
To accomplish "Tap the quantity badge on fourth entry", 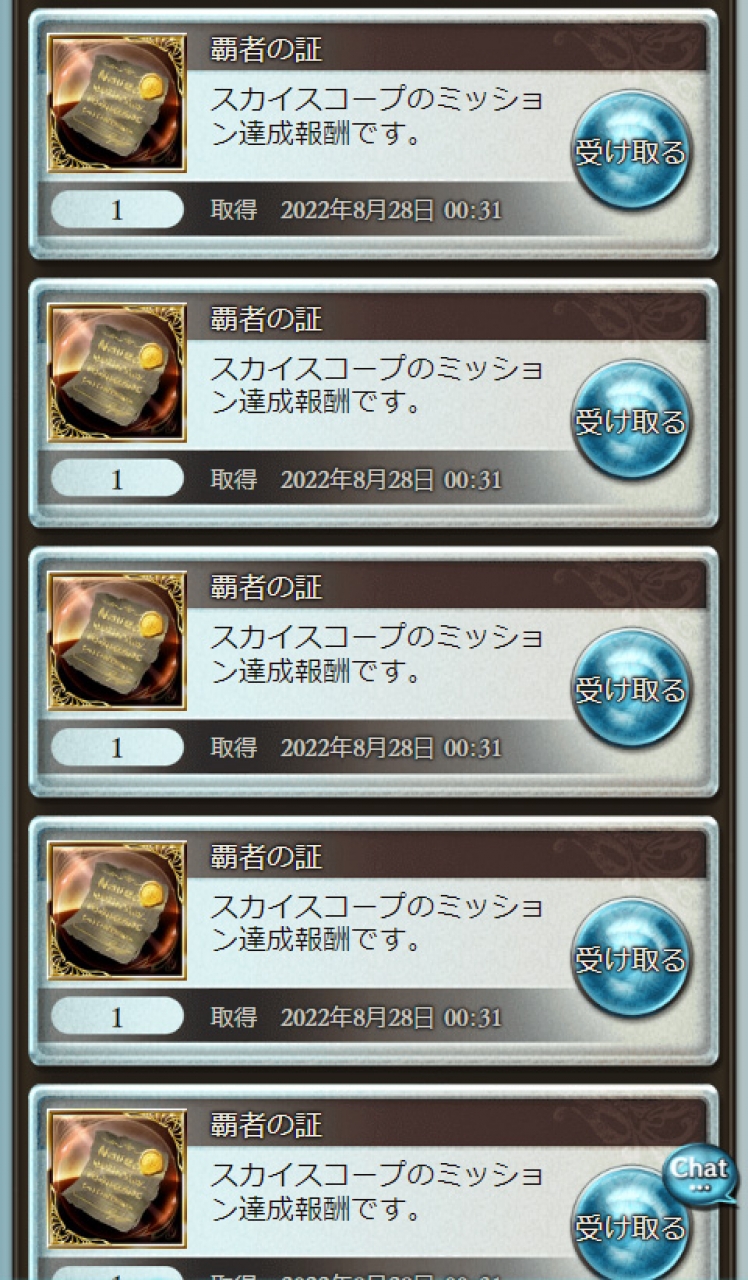I will point(117,1017).
